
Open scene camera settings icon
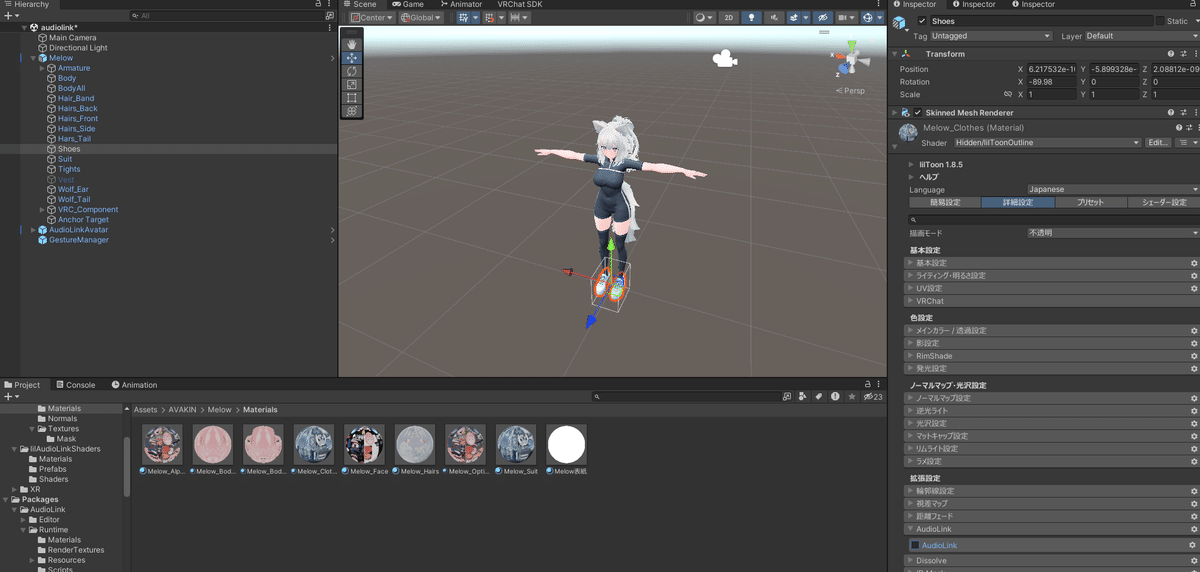pos(847,18)
